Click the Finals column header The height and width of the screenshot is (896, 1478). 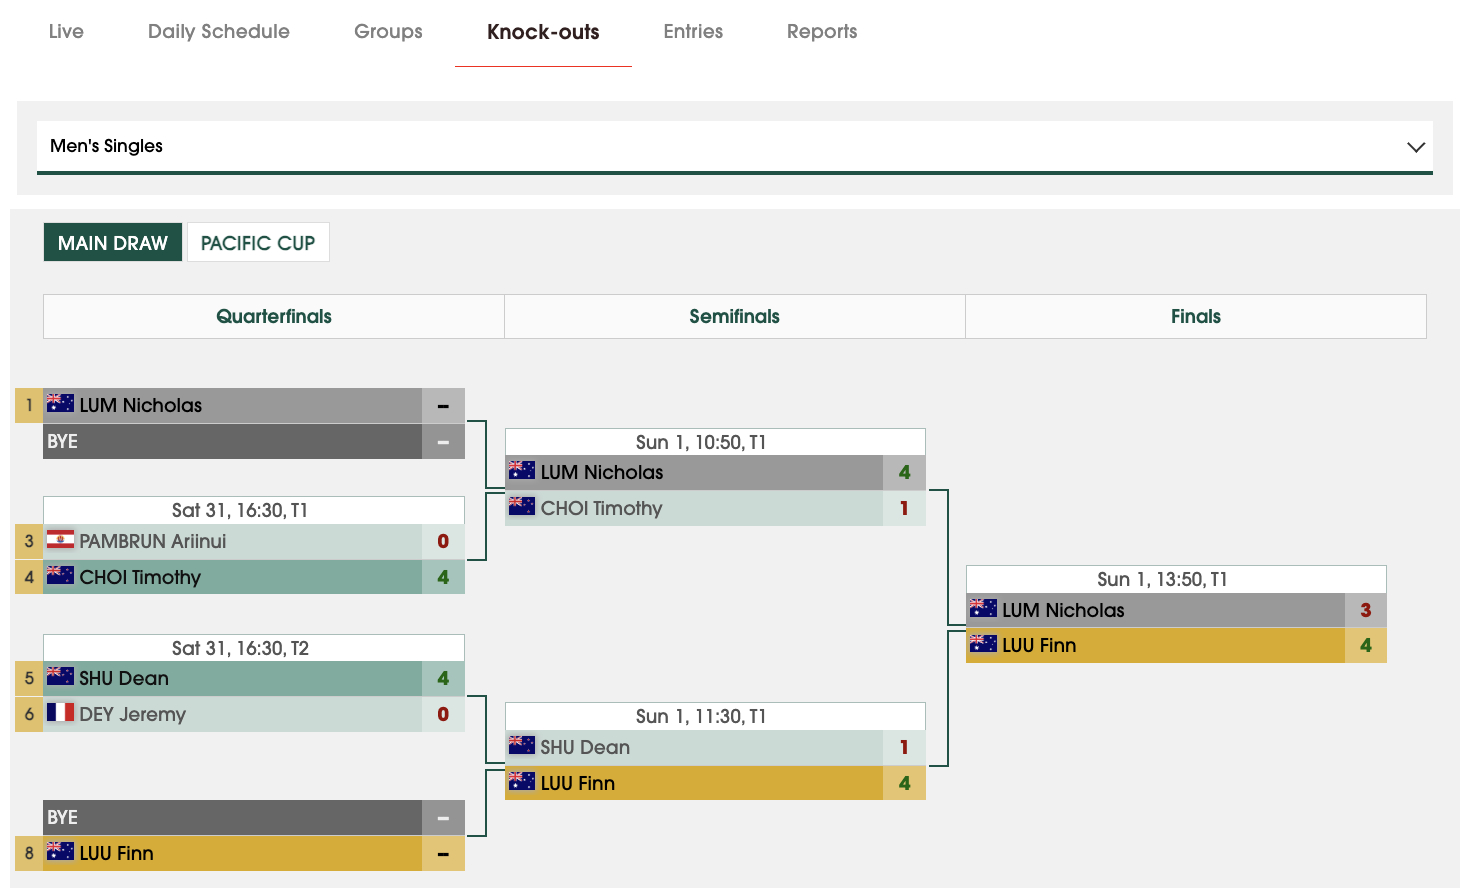click(1196, 316)
